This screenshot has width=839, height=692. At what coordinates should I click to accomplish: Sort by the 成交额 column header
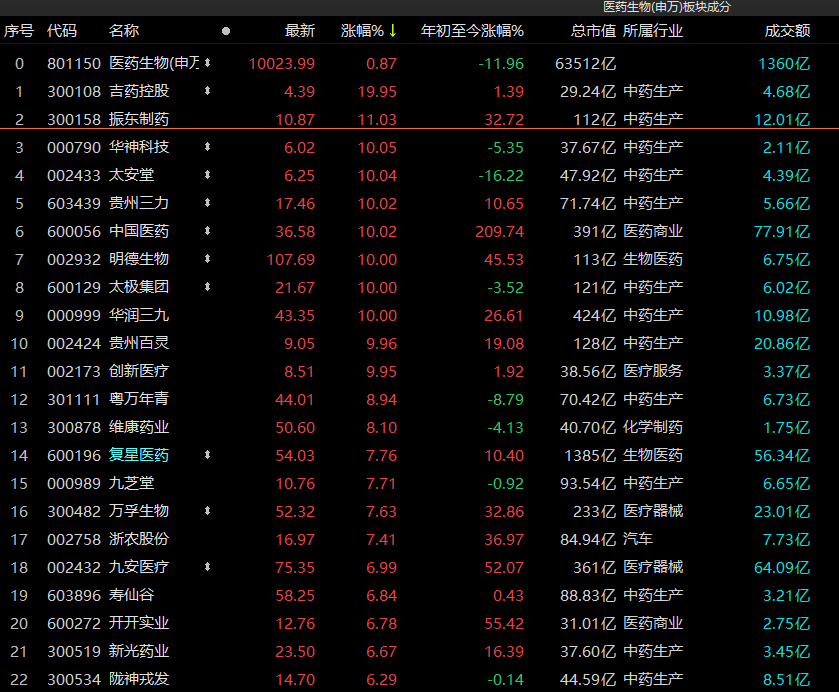click(787, 31)
